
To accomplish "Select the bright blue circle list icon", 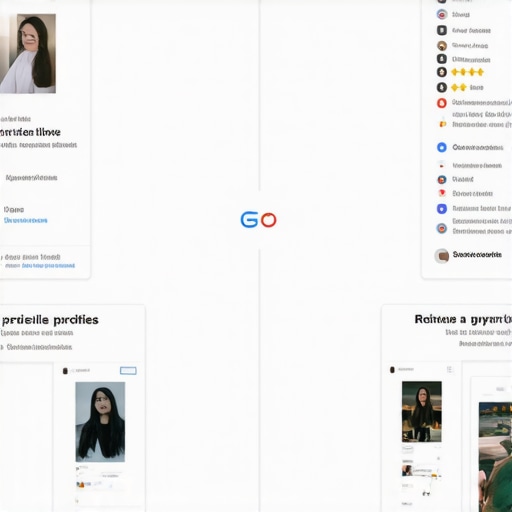I will (x=442, y=147).
